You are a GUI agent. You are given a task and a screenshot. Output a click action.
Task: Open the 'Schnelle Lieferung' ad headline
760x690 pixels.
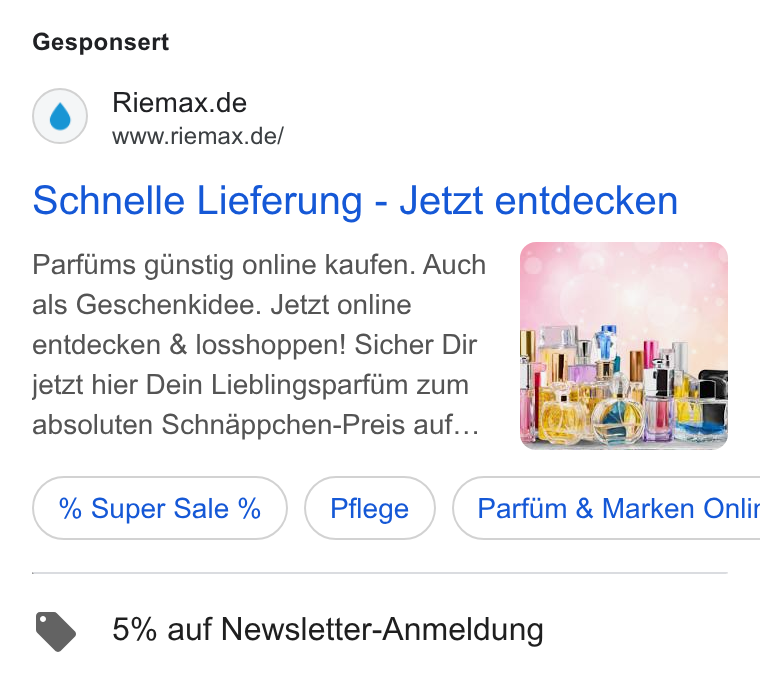(355, 201)
